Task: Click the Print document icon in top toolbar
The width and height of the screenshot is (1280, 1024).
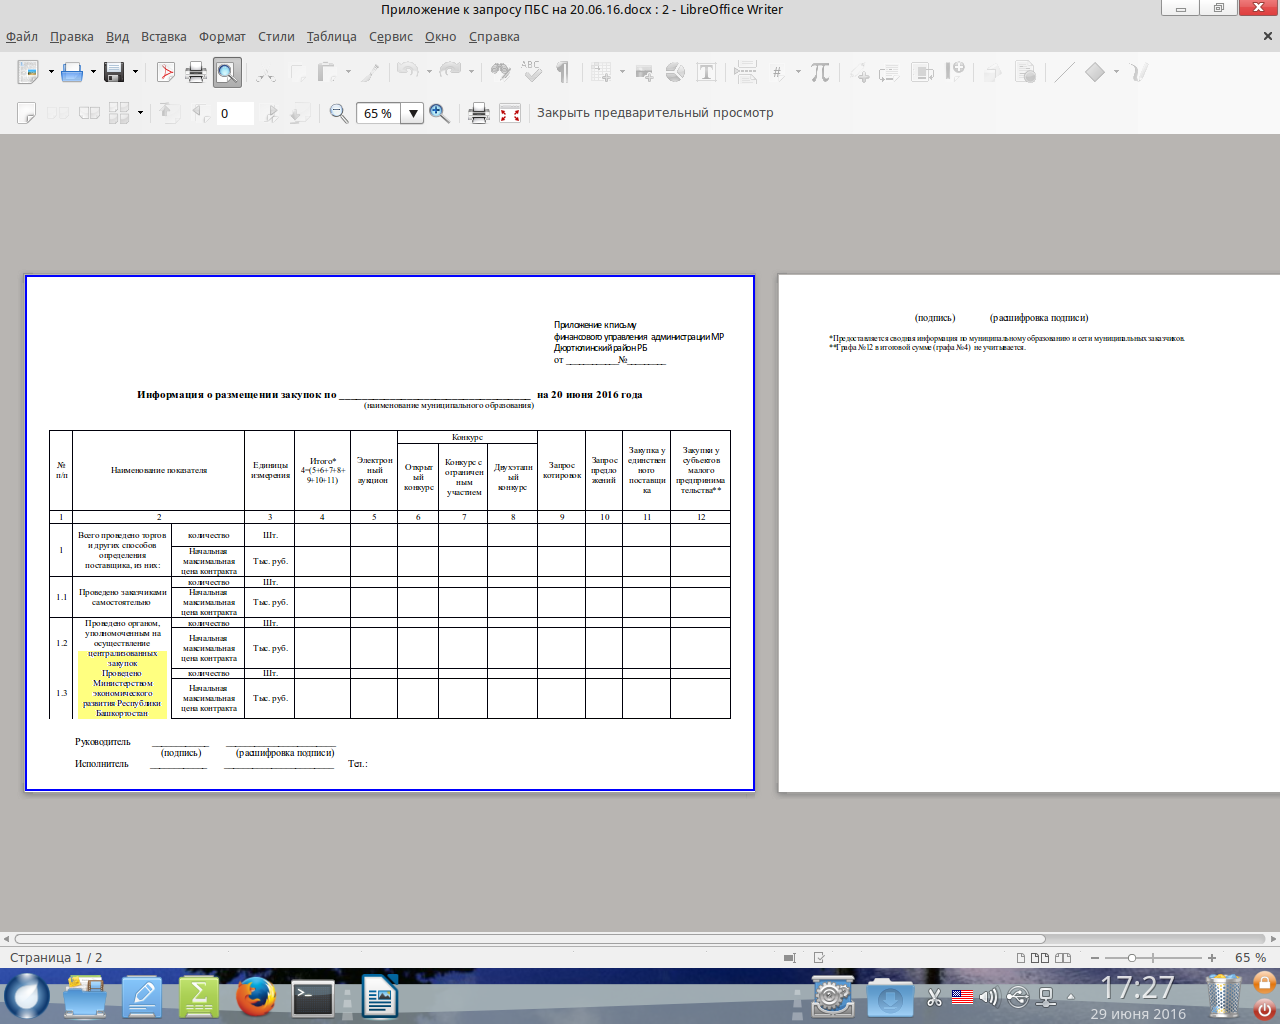Action: (x=196, y=72)
